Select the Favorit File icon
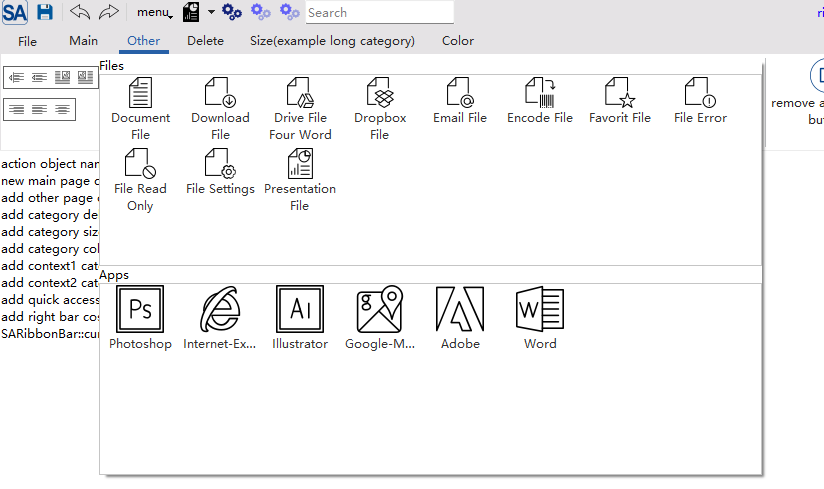Image resolution: width=824 pixels, height=489 pixels. click(620, 93)
